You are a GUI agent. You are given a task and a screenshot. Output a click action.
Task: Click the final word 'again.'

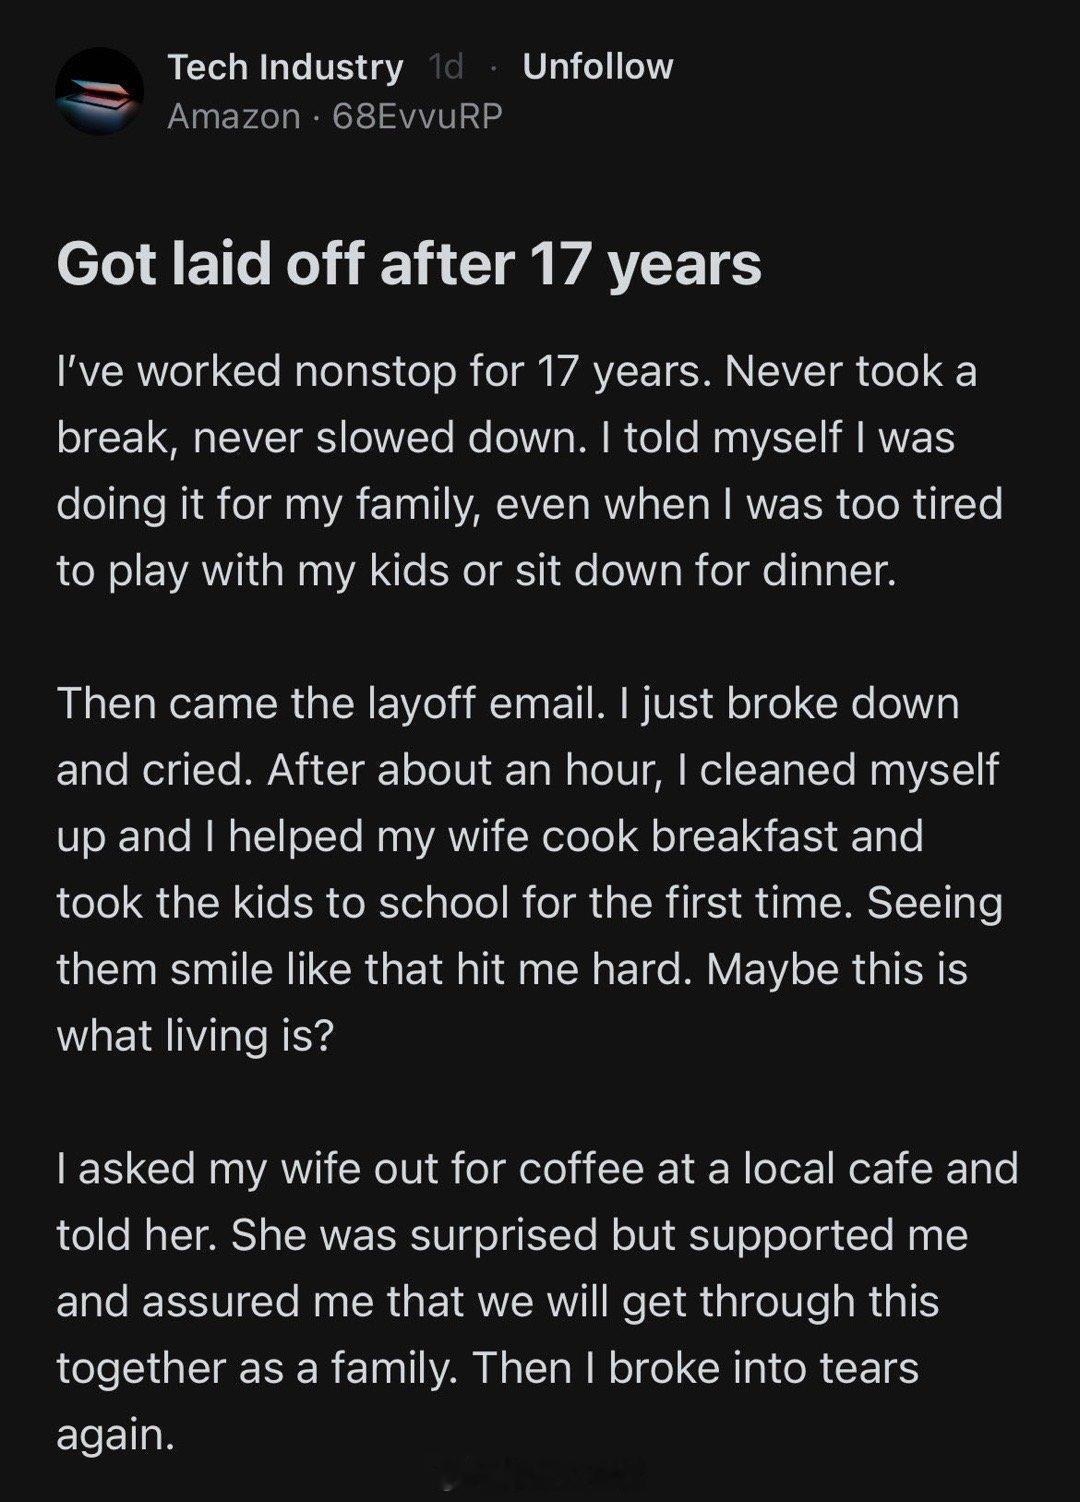[x=116, y=1436]
